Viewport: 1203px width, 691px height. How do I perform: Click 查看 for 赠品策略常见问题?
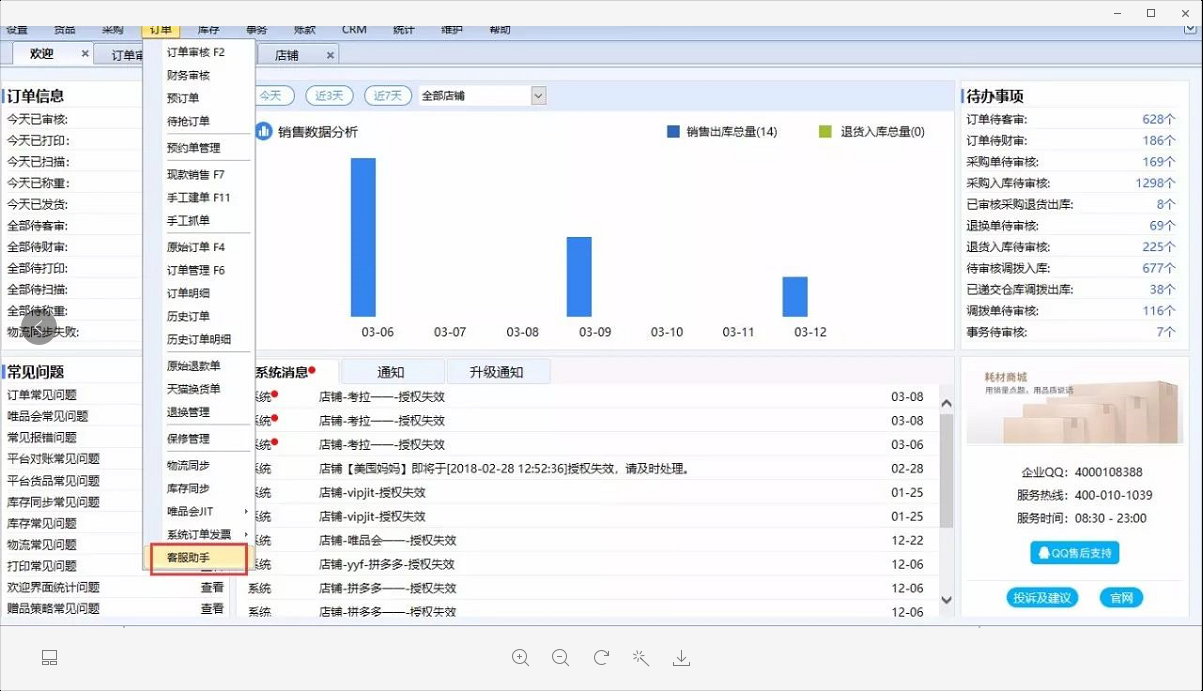pos(212,608)
